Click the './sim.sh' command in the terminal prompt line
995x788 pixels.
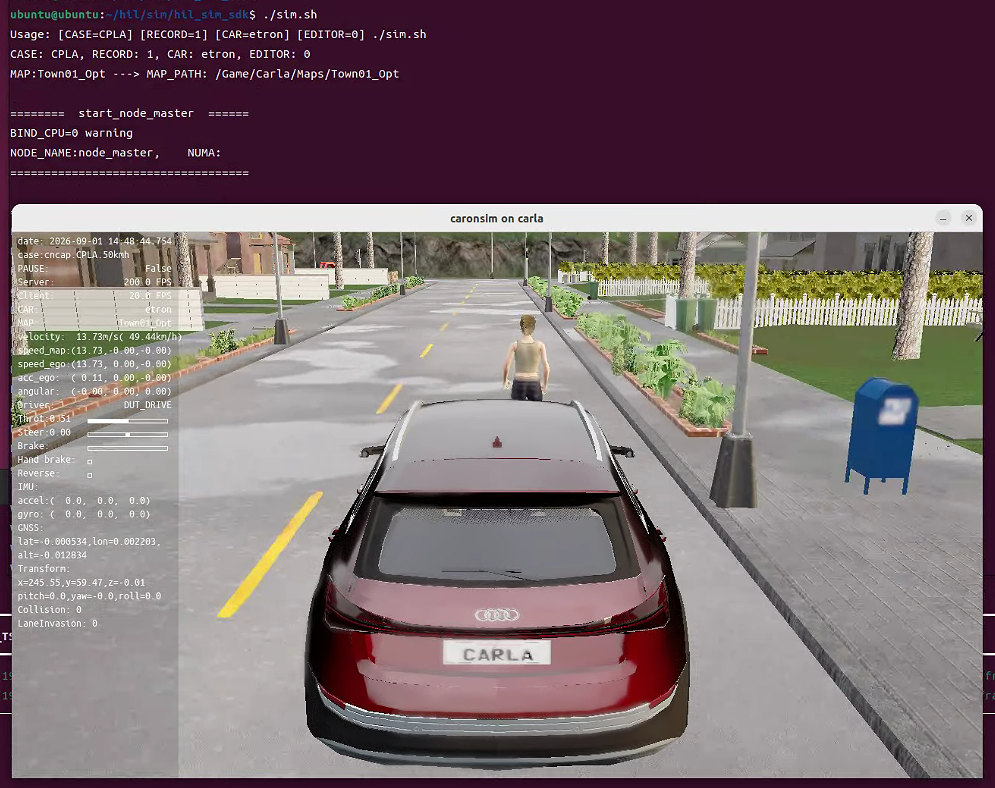click(x=290, y=15)
